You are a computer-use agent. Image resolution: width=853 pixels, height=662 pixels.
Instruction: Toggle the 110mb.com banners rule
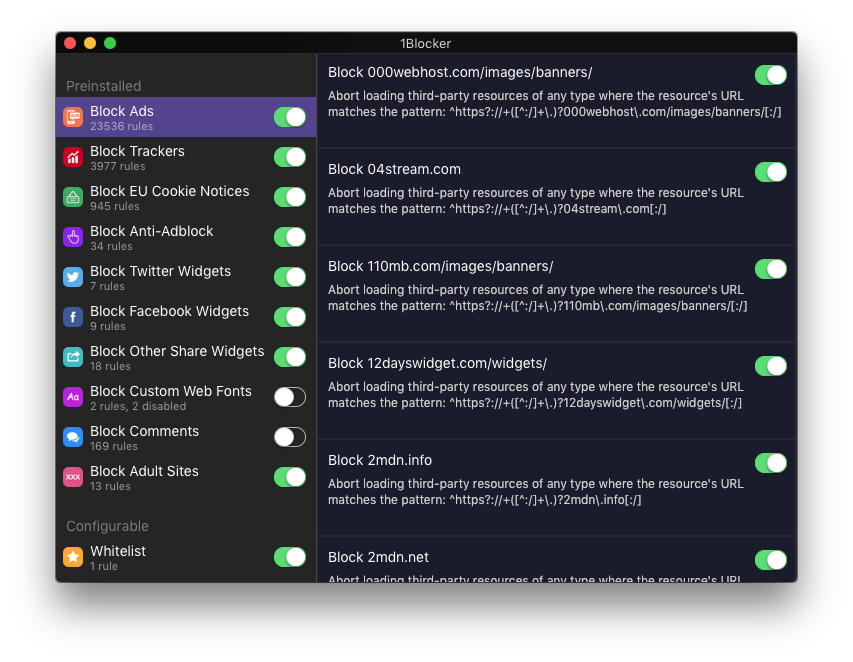(771, 269)
